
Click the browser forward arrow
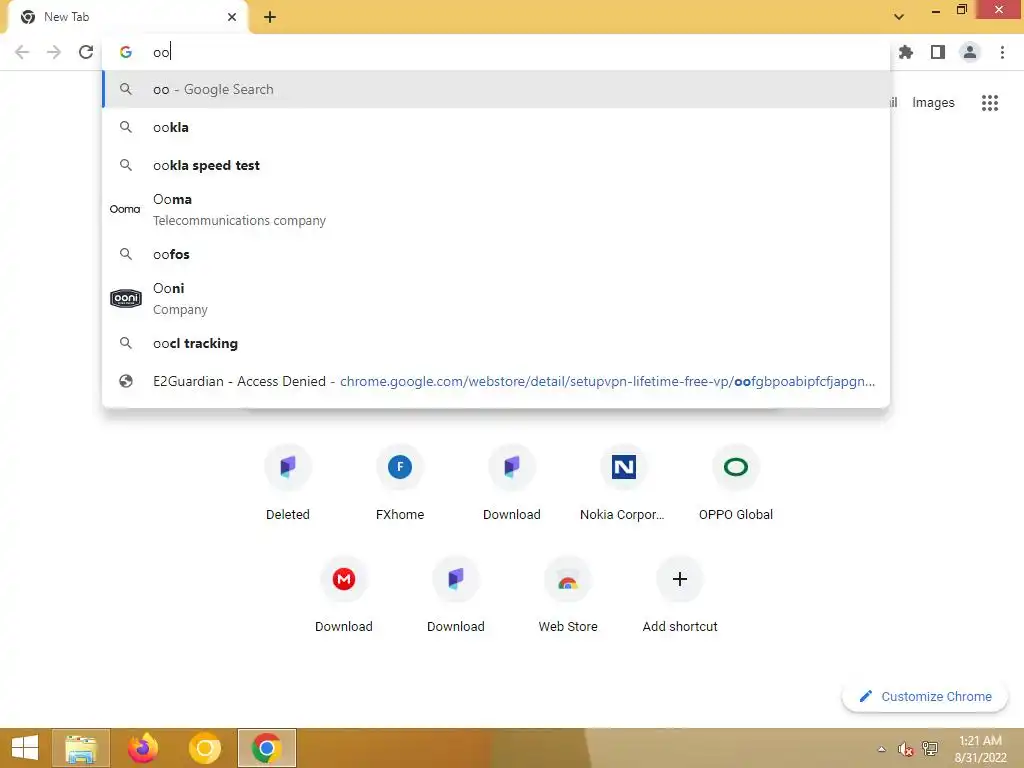click(x=54, y=52)
